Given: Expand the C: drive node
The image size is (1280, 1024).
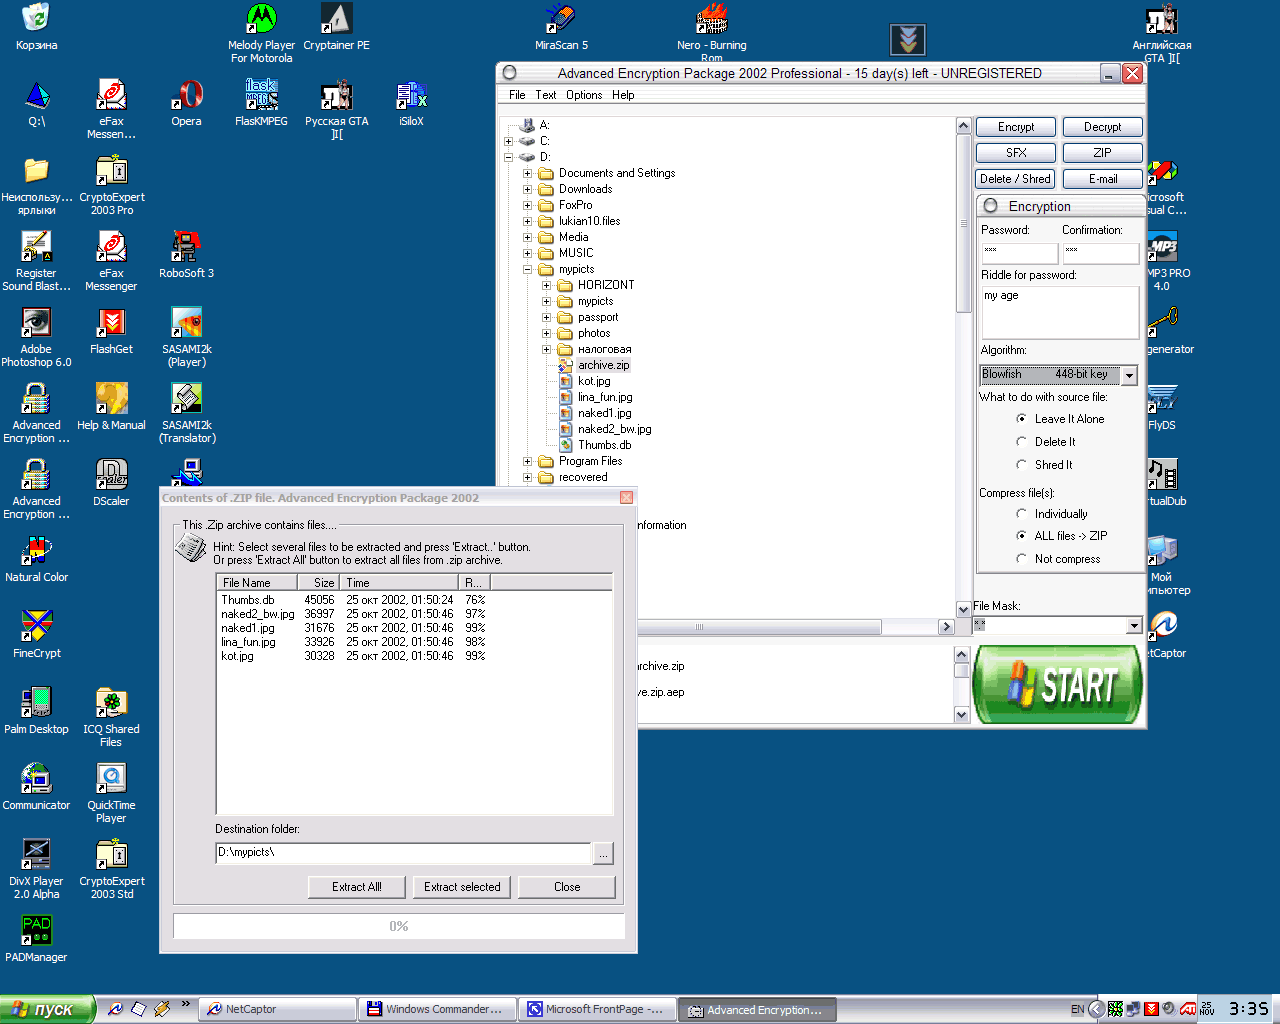Looking at the screenshot, I should tap(508, 141).
